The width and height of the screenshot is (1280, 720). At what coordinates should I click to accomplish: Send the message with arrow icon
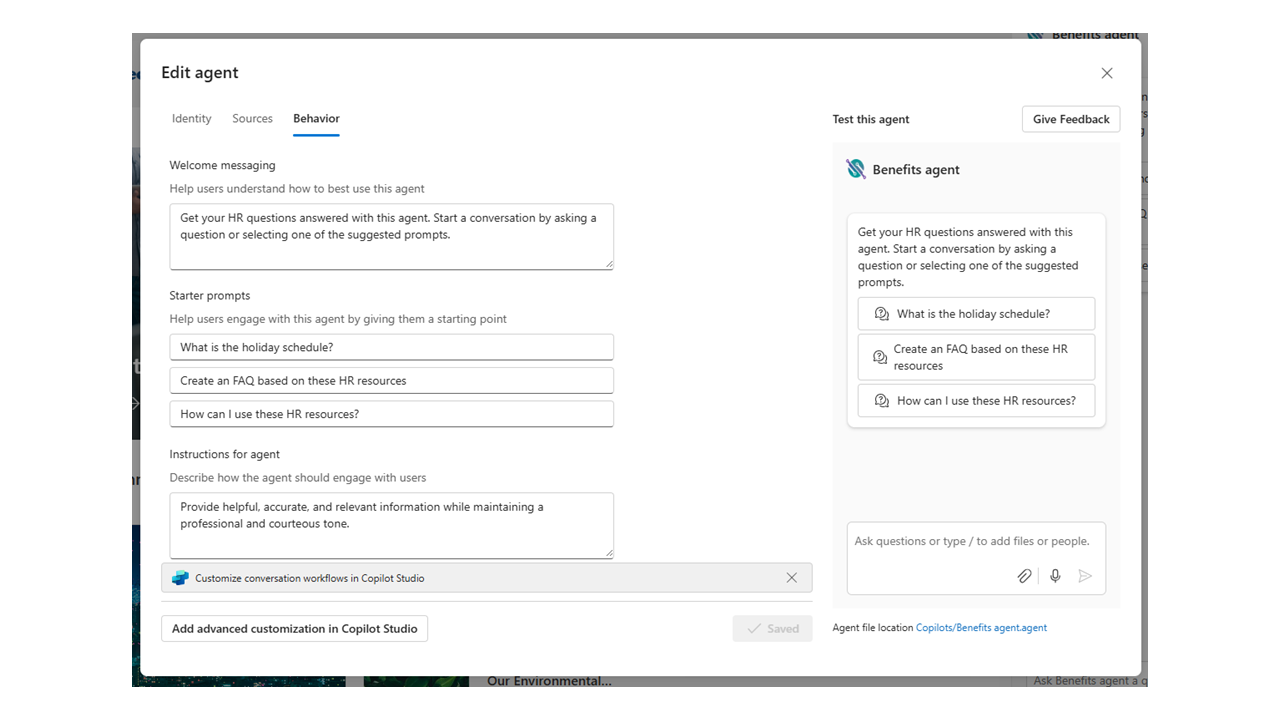[x=1085, y=576]
